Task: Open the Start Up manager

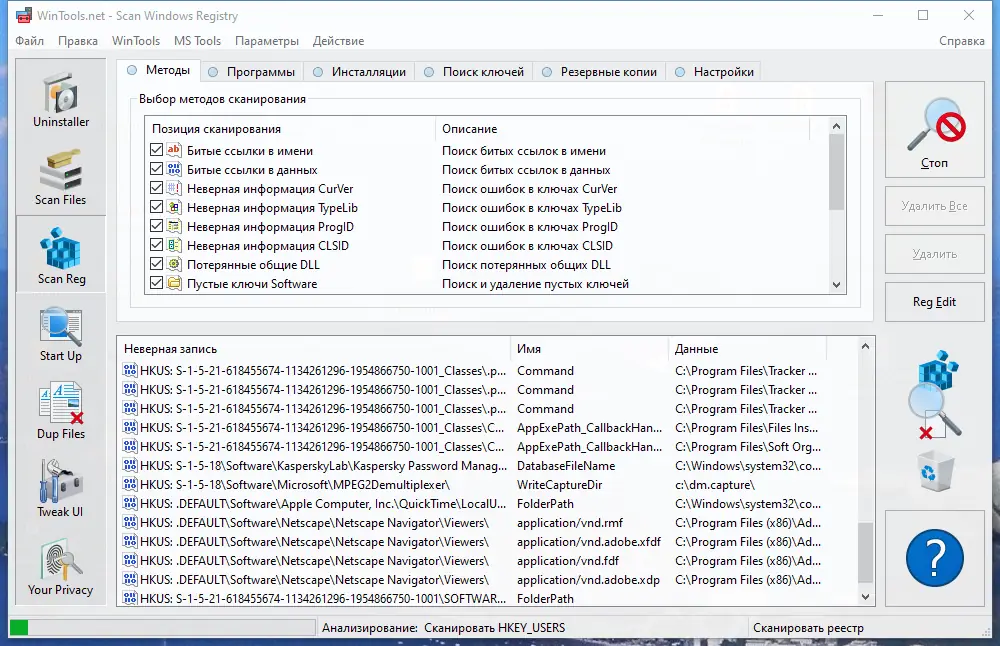Action: pos(61,334)
